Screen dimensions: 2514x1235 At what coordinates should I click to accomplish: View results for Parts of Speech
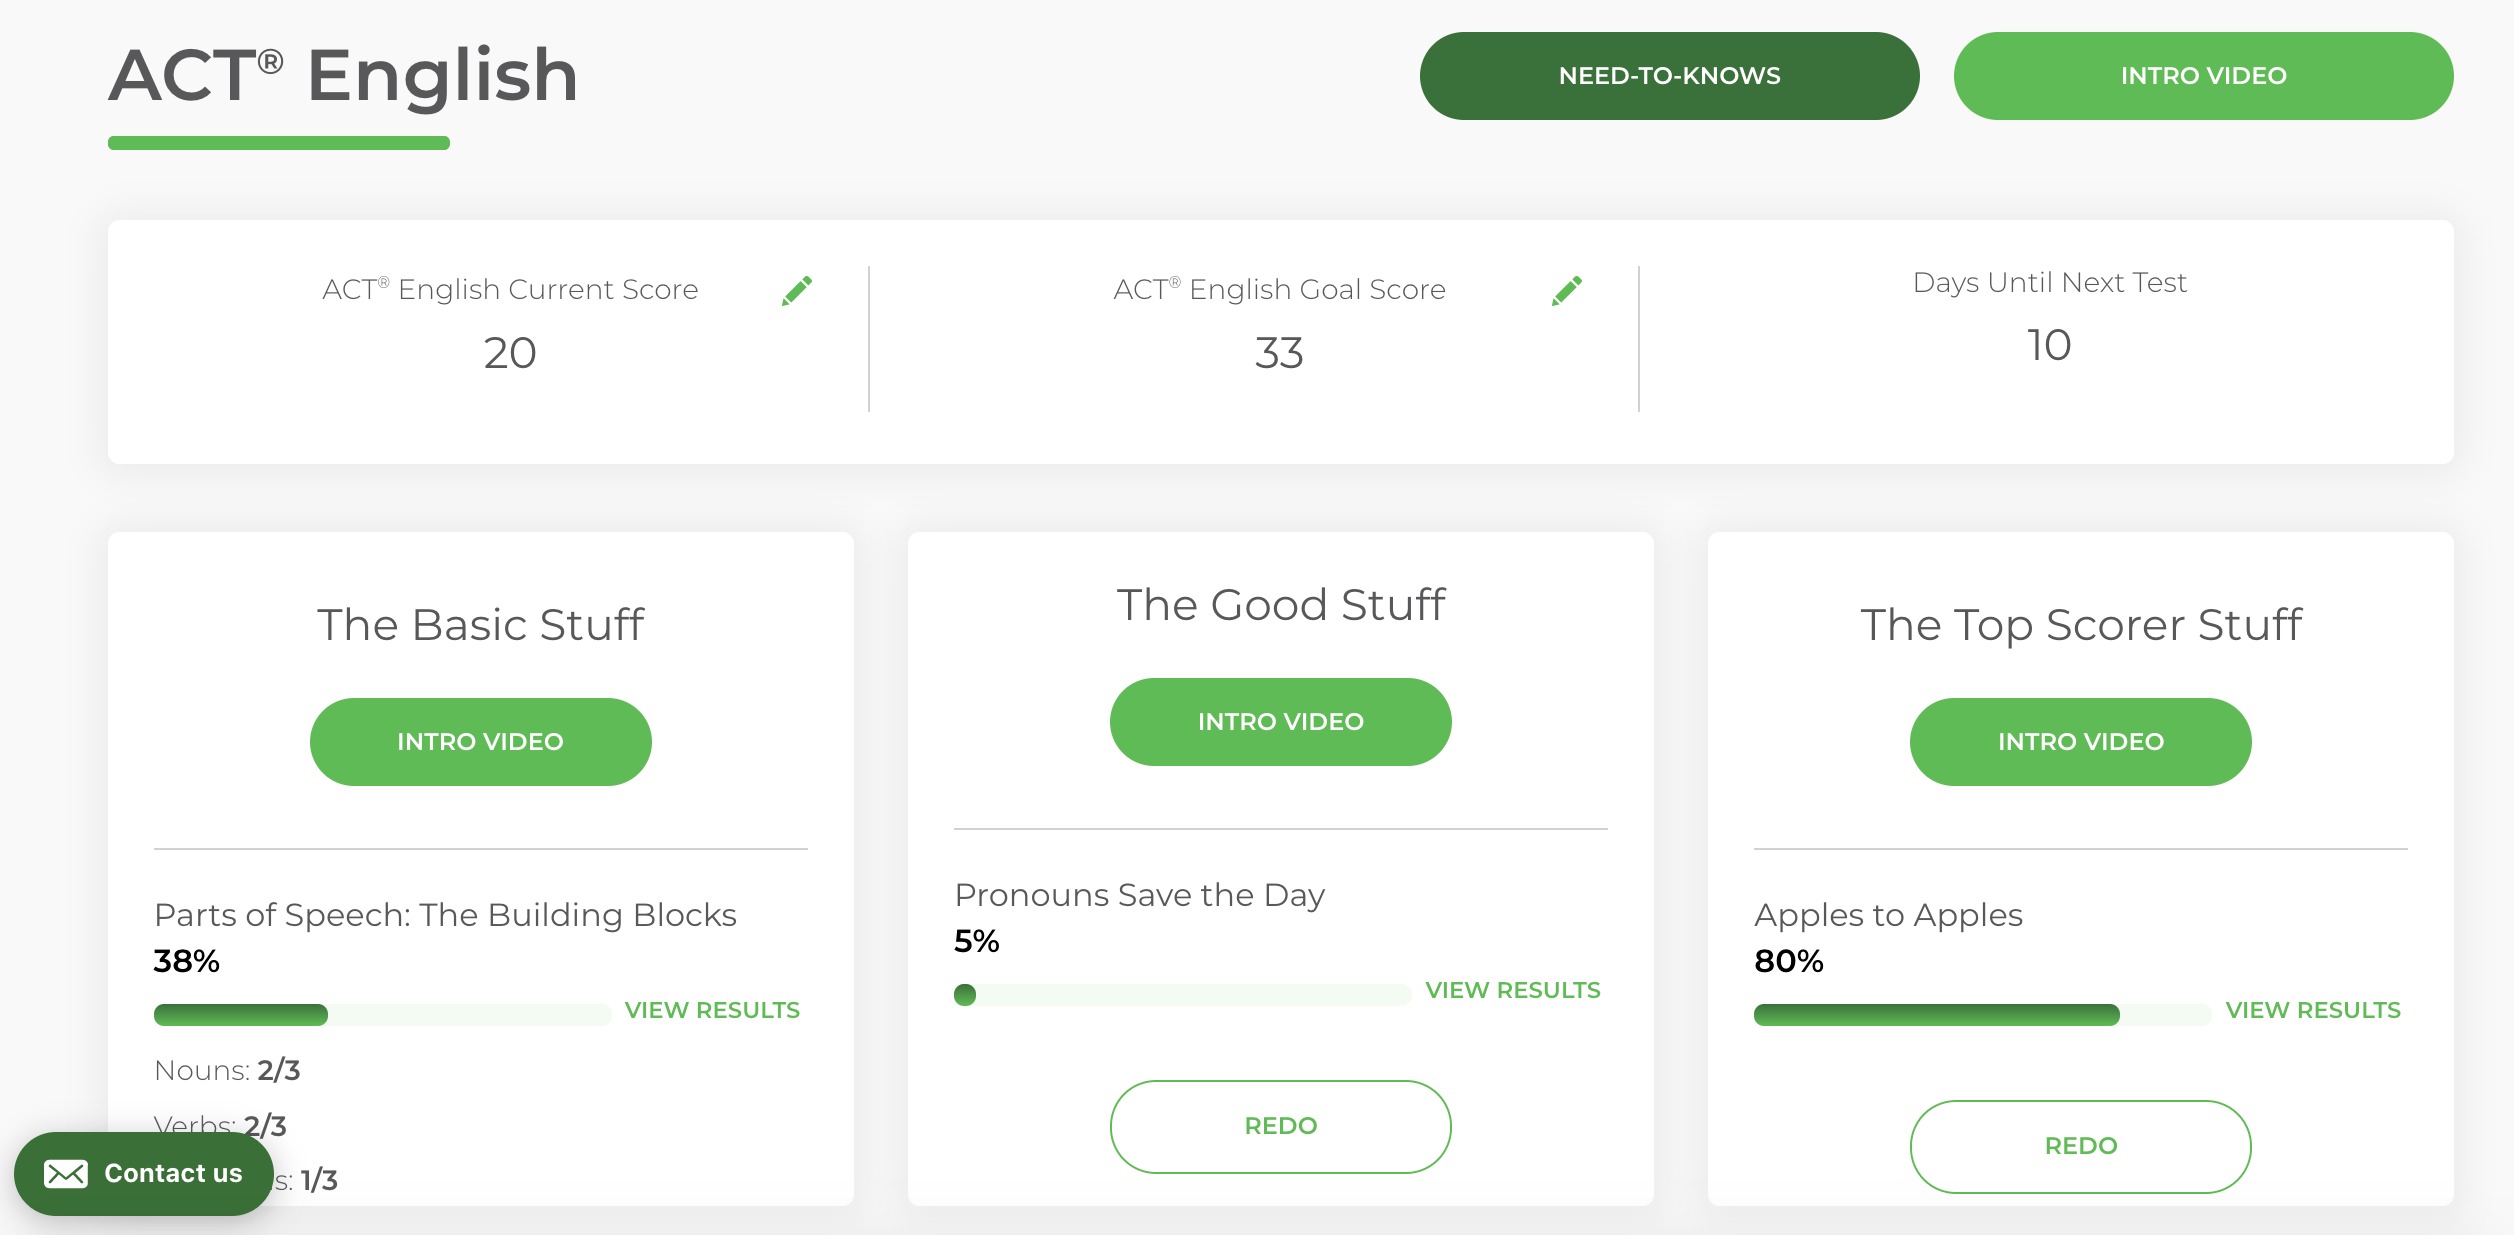coord(712,1010)
